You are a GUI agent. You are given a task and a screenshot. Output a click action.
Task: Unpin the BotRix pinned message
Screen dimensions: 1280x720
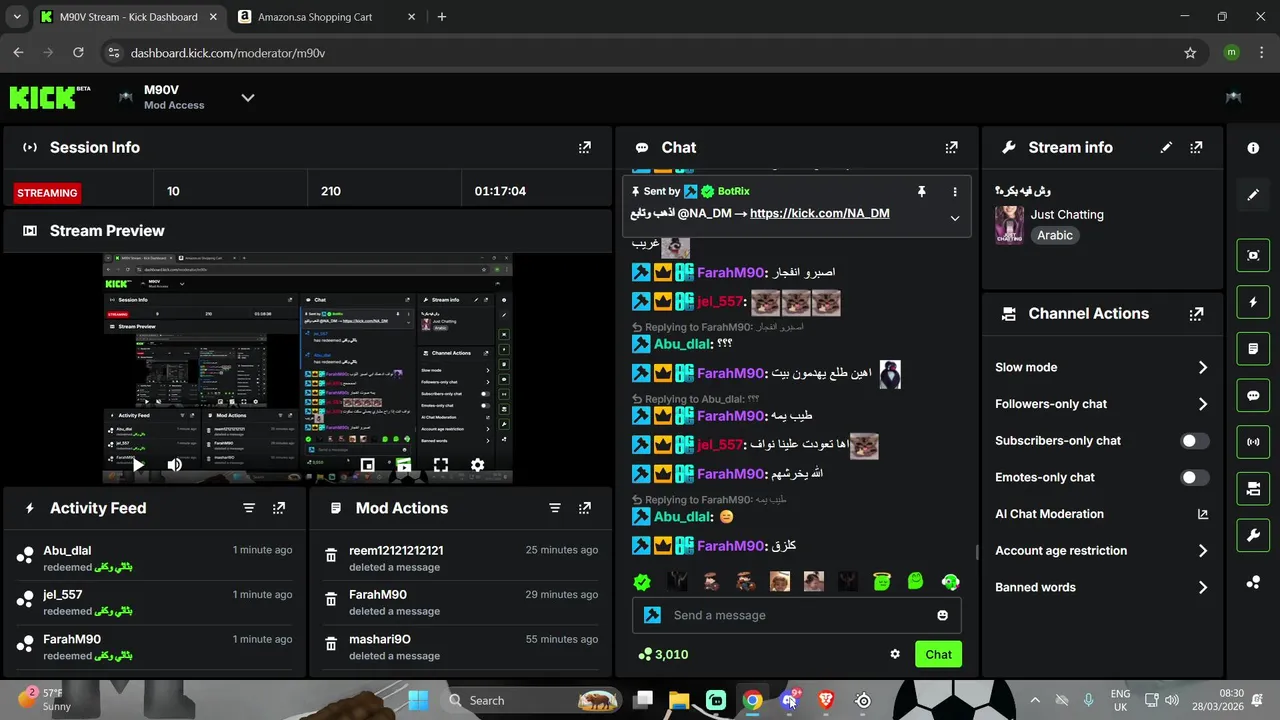pos(922,191)
